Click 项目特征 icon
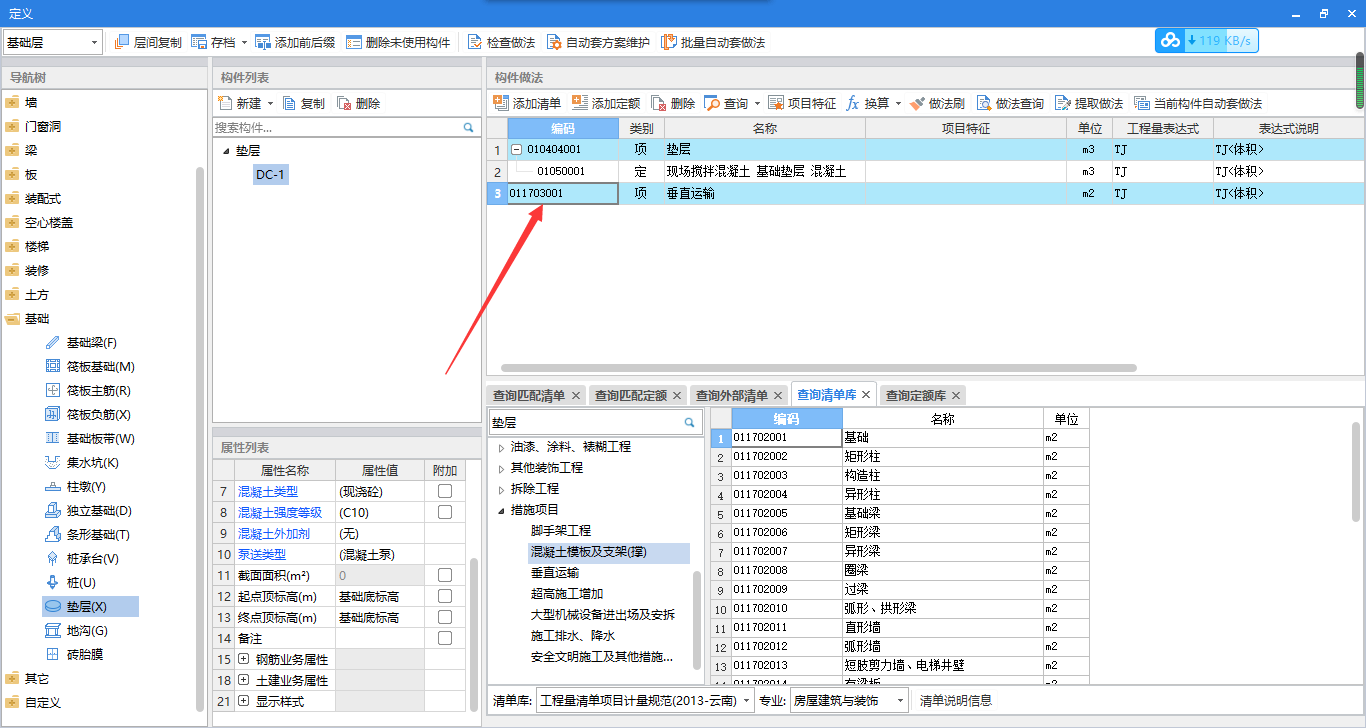This screenshot has height=728, width=1366. pyautogui.click(x=776, y=103)
